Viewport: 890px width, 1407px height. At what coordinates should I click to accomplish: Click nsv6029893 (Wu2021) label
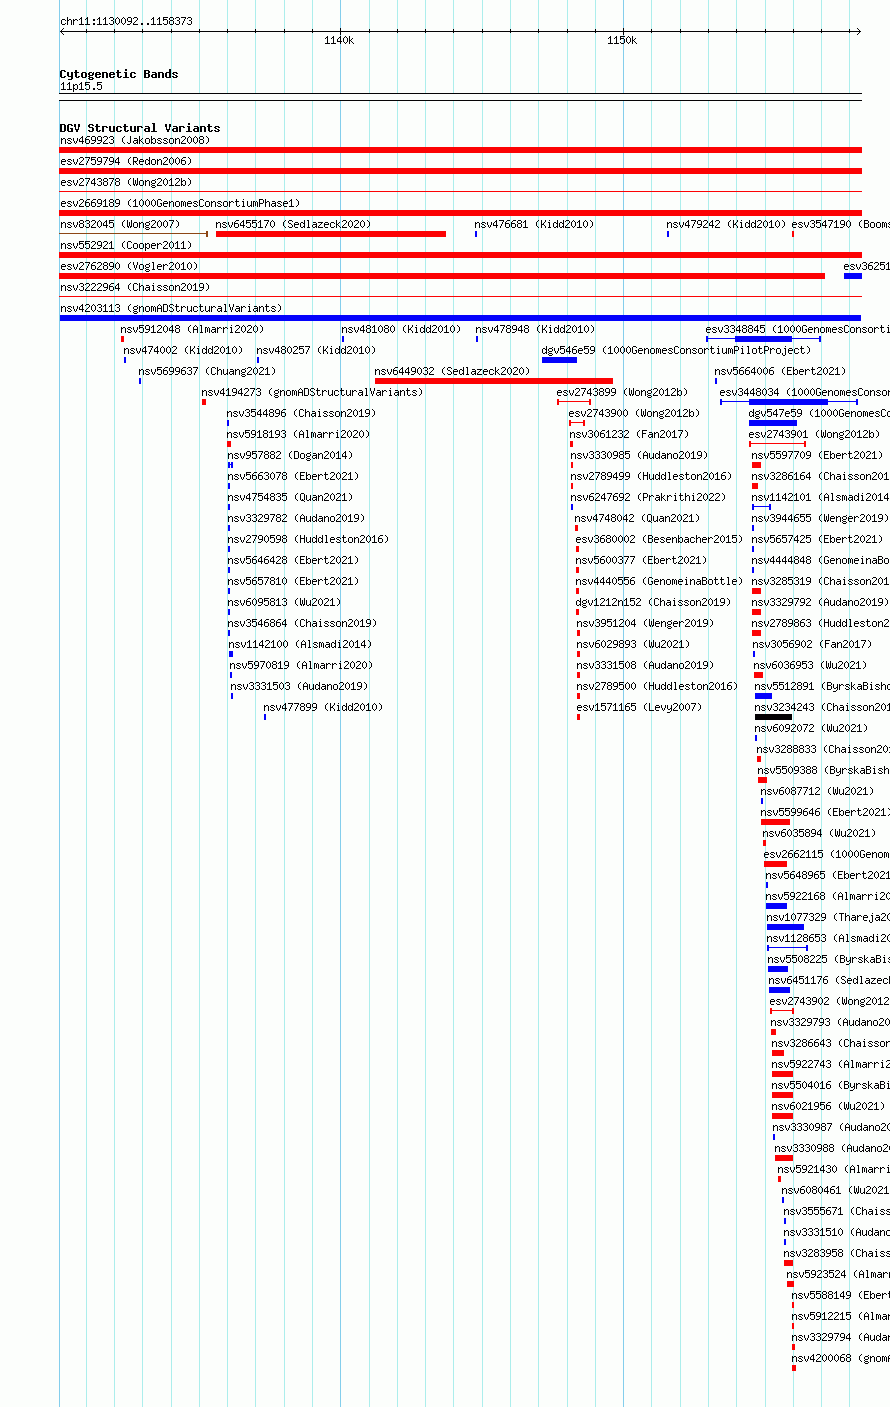click(x=633, y=644)
